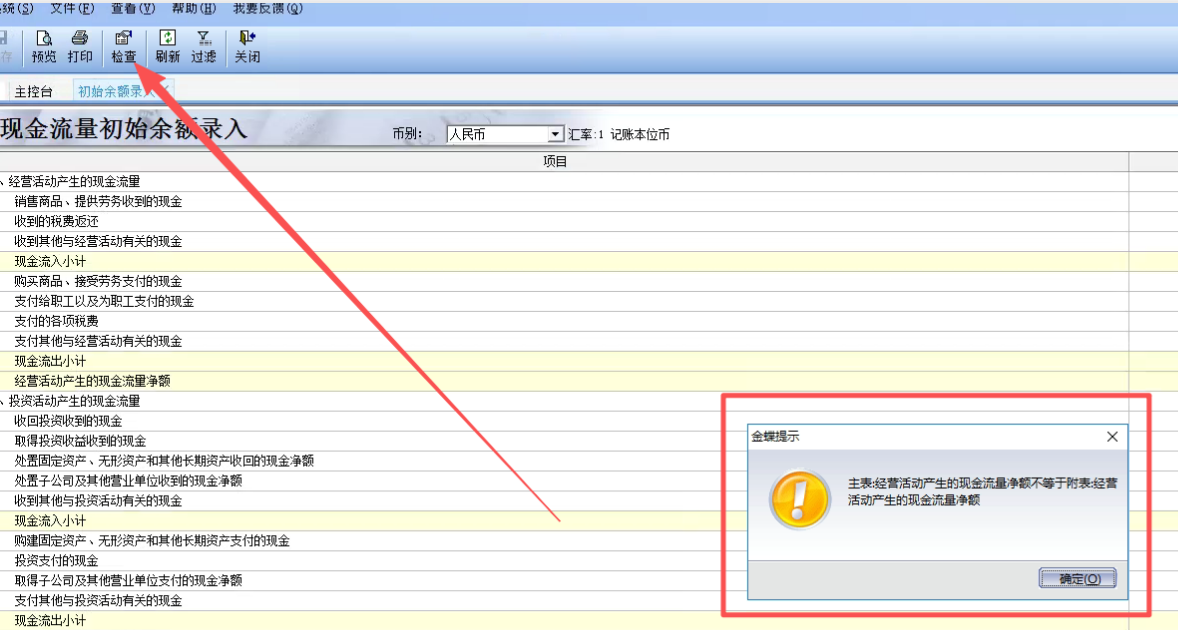The image size is (1178, 630).
Task: Open the 查看(V) menu
Action: coord(133,9)
